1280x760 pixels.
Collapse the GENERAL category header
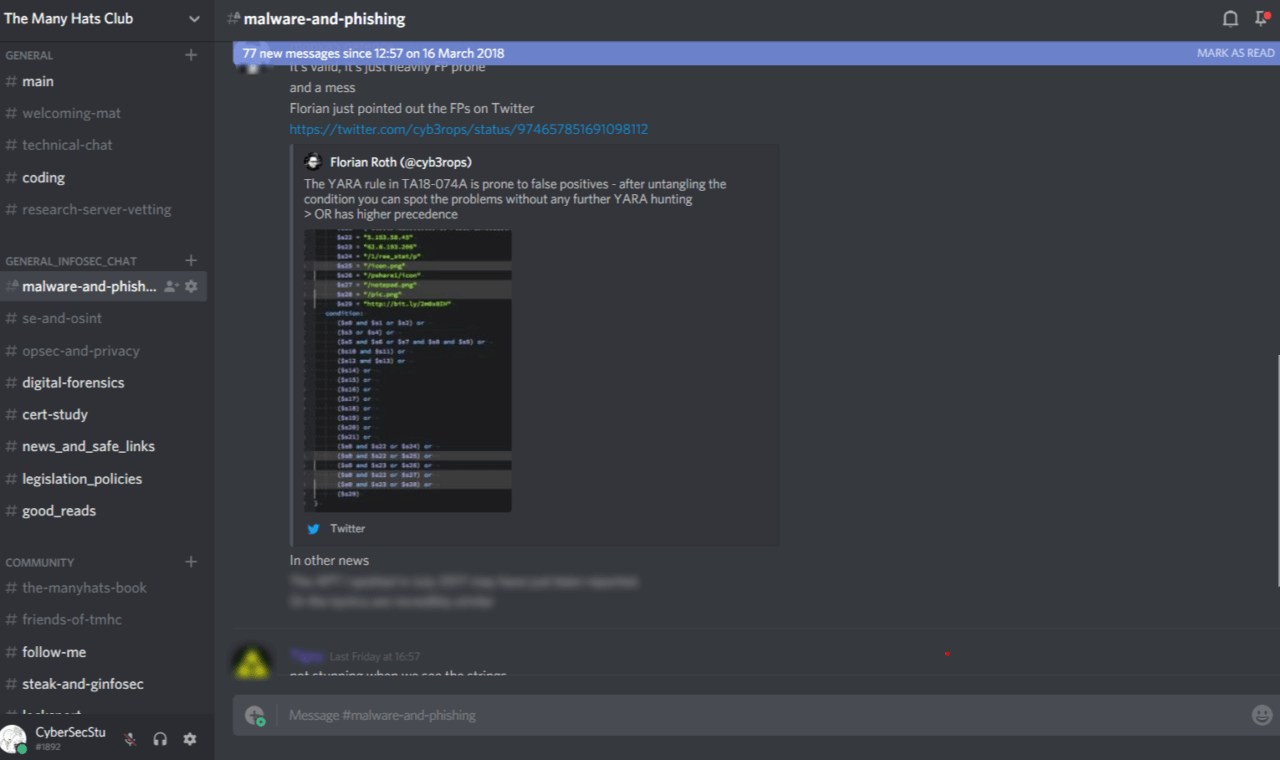pyautogui.click(x=29, y=56)
